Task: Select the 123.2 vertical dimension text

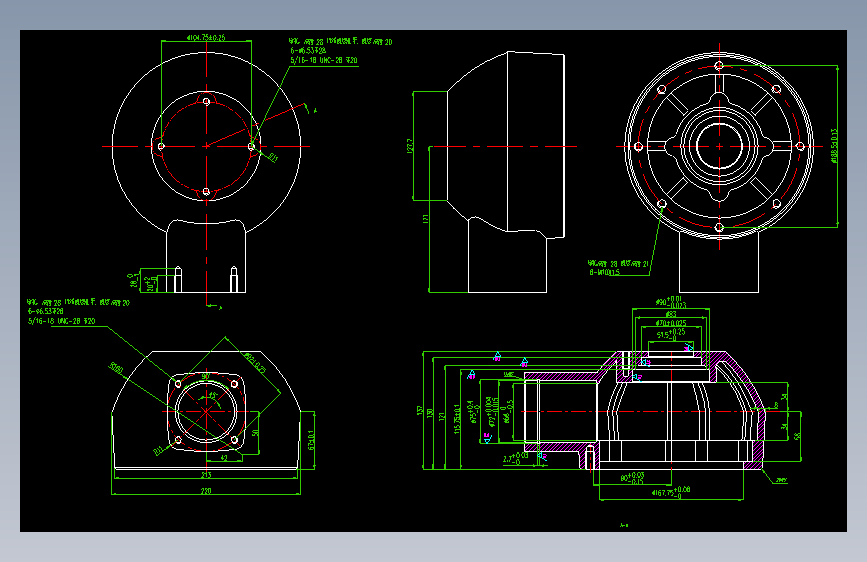Action: [410, 145]
